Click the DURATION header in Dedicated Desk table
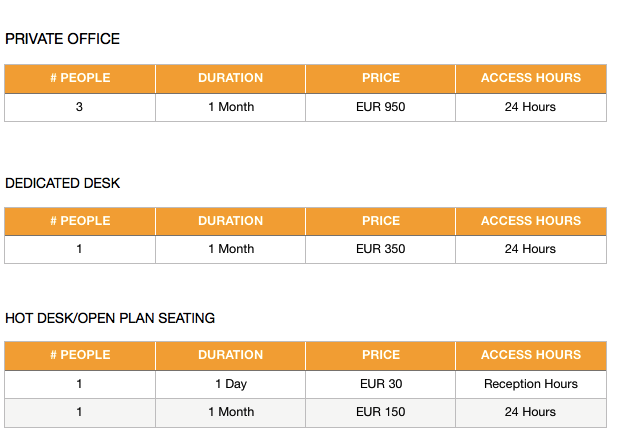Viewport: 628px width, 433px height. pos(230,221)
